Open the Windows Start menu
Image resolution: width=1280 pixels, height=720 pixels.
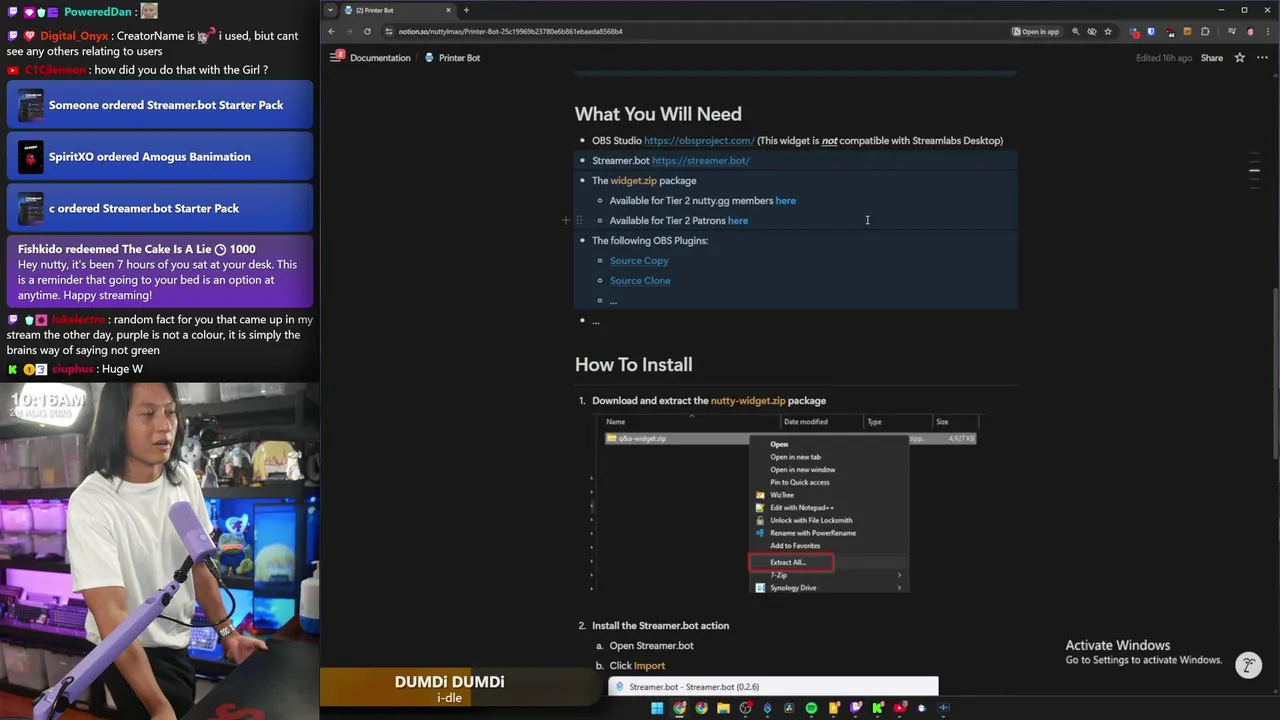pyautogui.click(x=657, y=708)
